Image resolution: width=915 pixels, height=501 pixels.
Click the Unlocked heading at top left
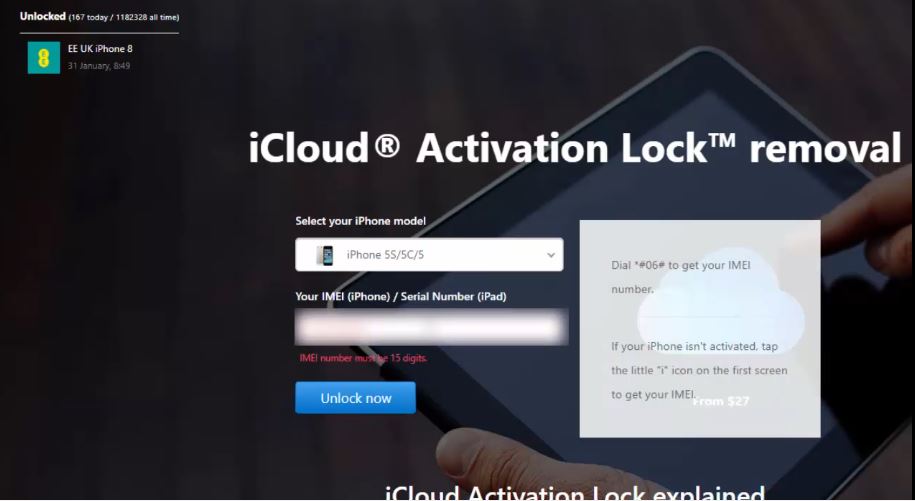(x=43, y=16)
